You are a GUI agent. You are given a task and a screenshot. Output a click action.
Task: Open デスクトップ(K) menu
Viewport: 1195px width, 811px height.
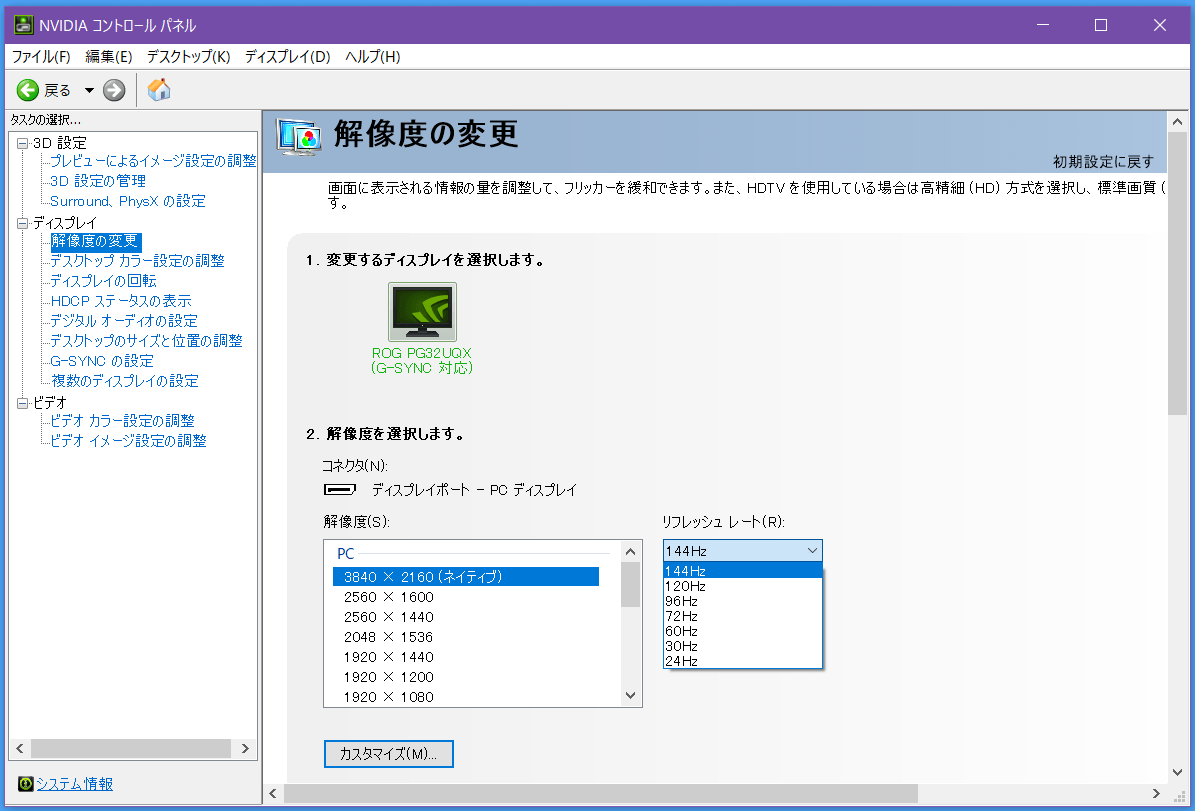coord(188,56)
